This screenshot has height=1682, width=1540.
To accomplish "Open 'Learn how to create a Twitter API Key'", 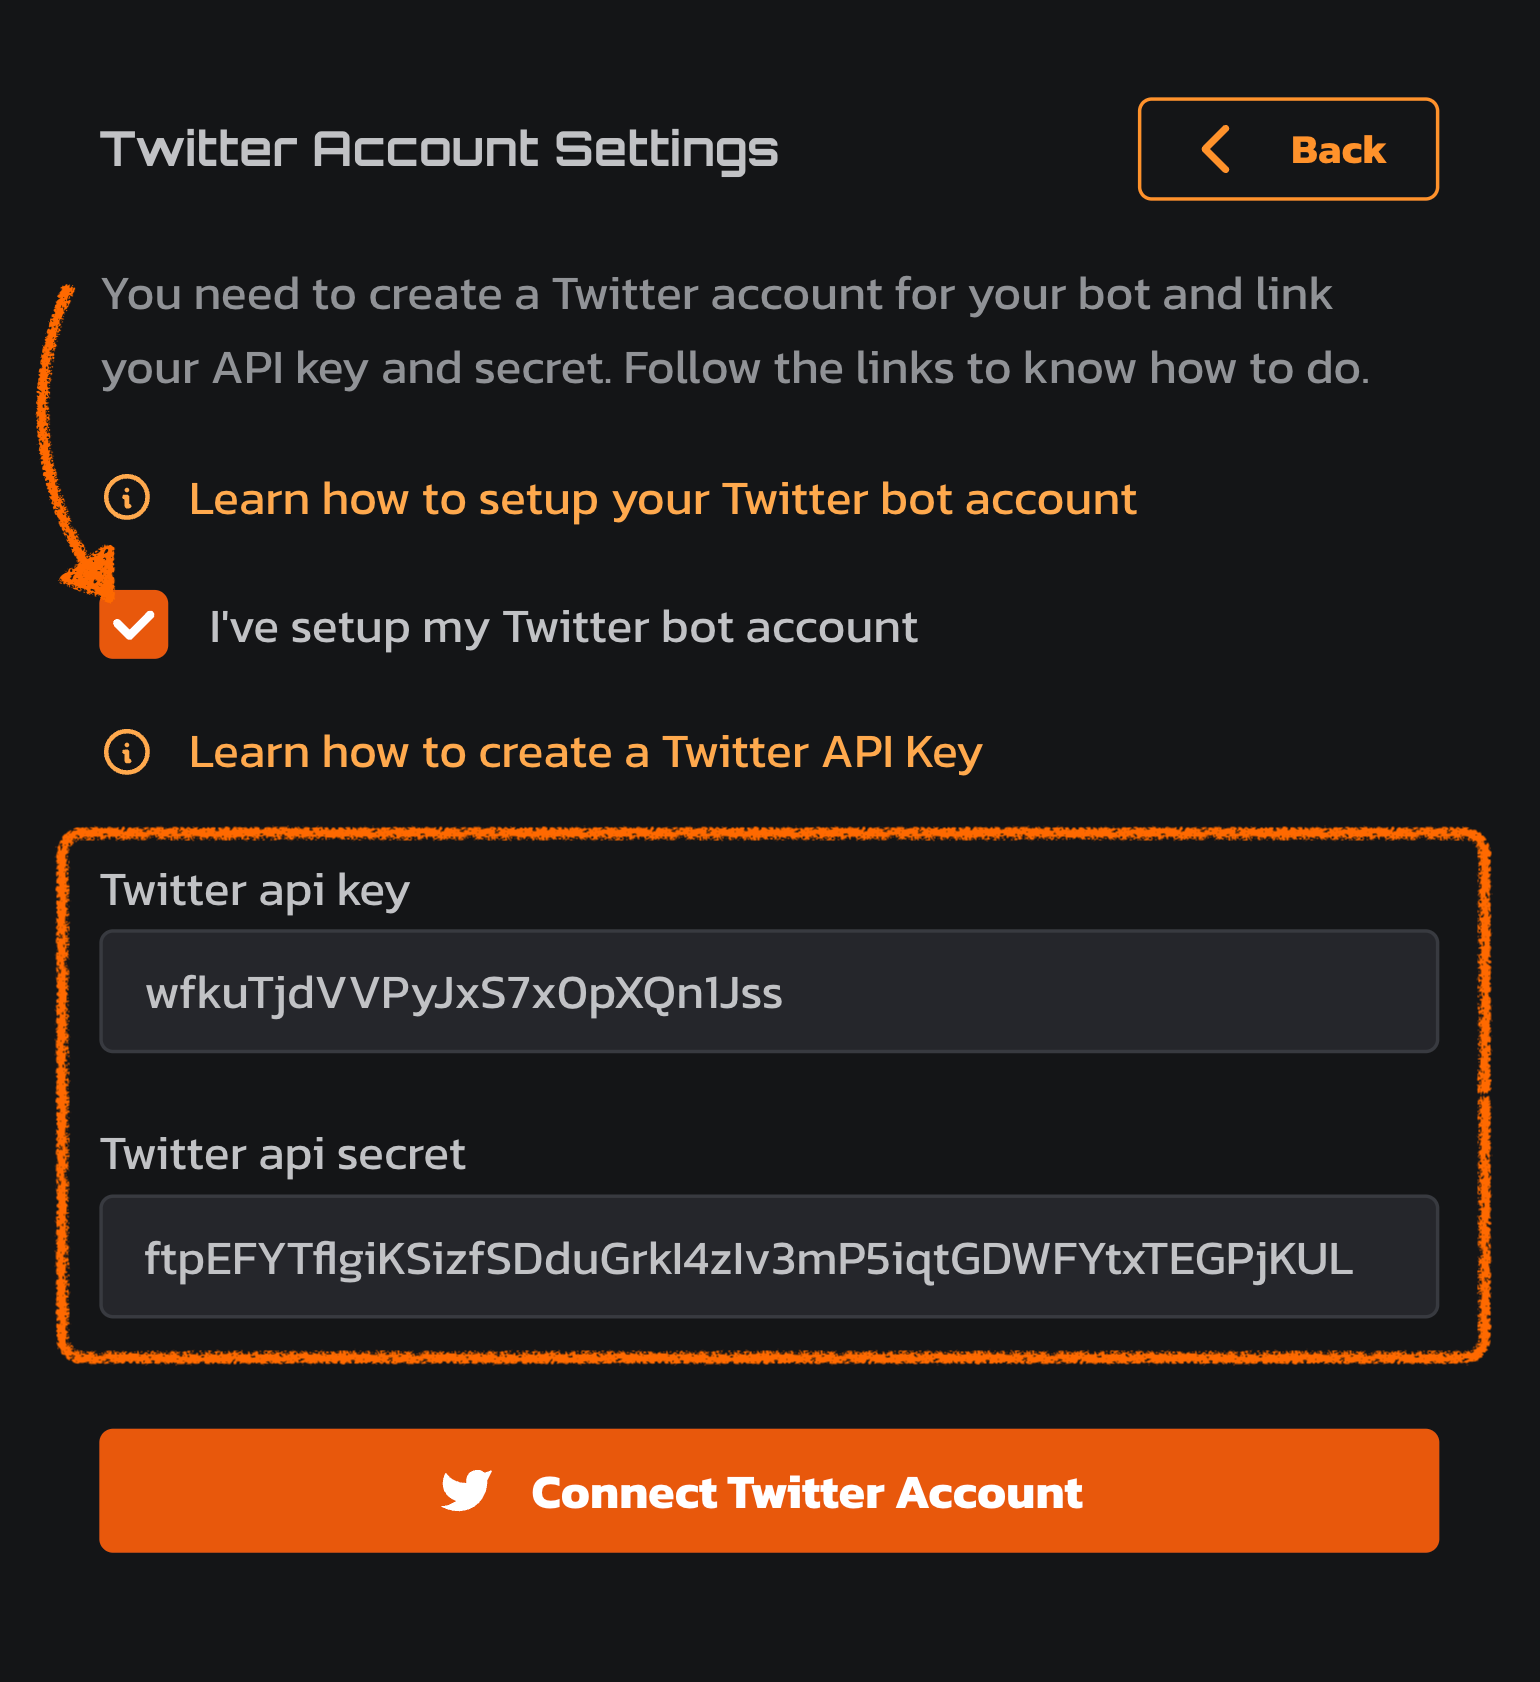I will pos(586,752).
